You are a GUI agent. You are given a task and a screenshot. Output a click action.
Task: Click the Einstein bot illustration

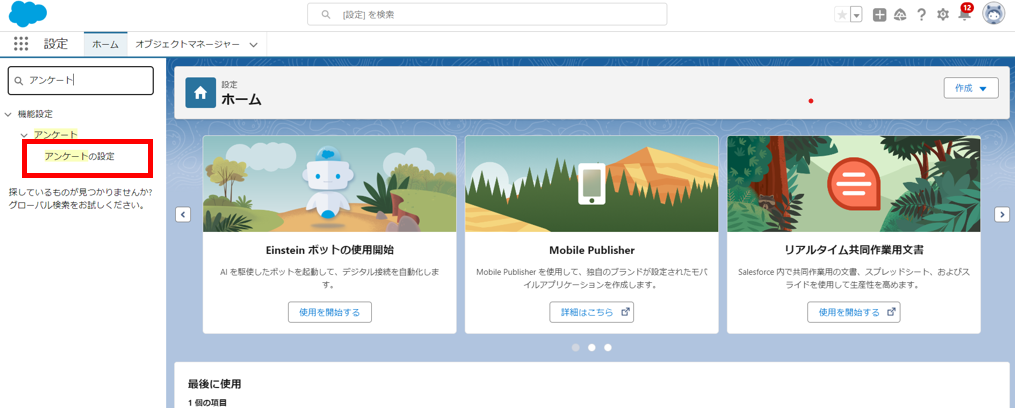coord(329,184)
